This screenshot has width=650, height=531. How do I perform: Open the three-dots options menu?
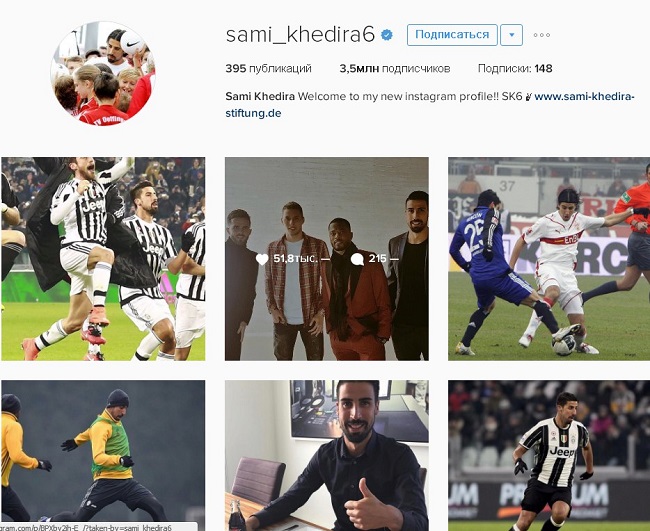click(542, 35)
